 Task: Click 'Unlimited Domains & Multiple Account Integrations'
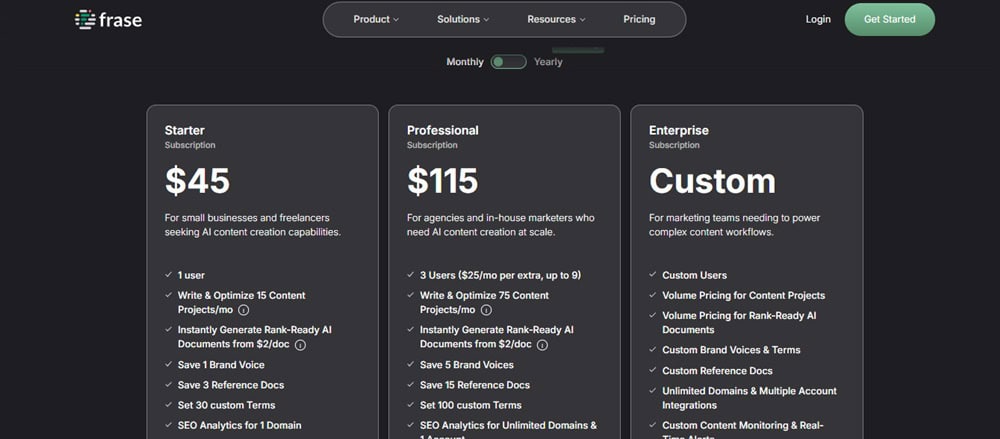(x=749, y=398)
